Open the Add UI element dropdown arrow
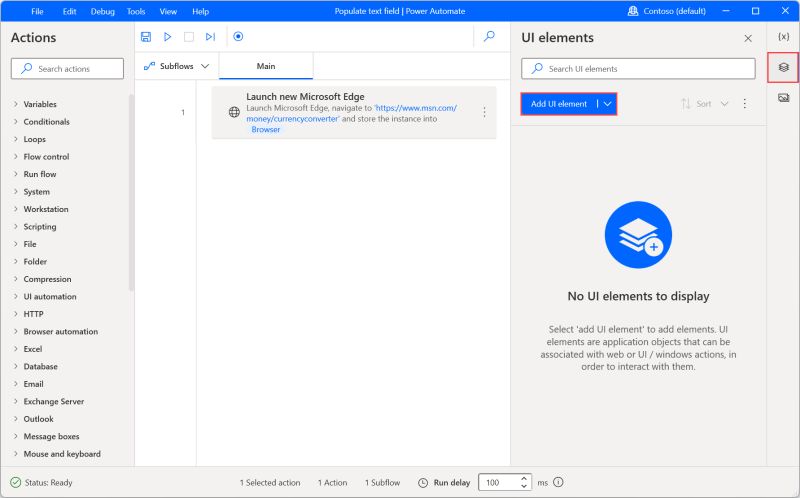800x498 pixels. (608, 104)
